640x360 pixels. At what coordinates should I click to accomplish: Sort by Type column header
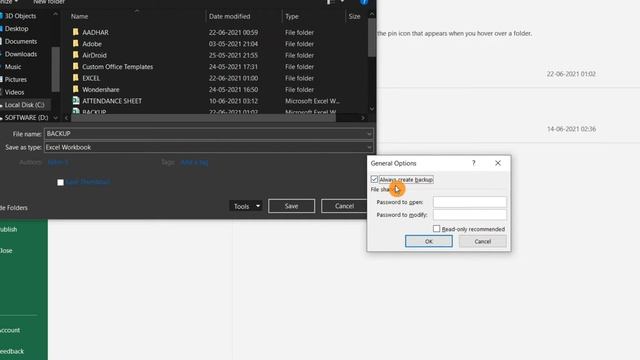click(292, 16)
